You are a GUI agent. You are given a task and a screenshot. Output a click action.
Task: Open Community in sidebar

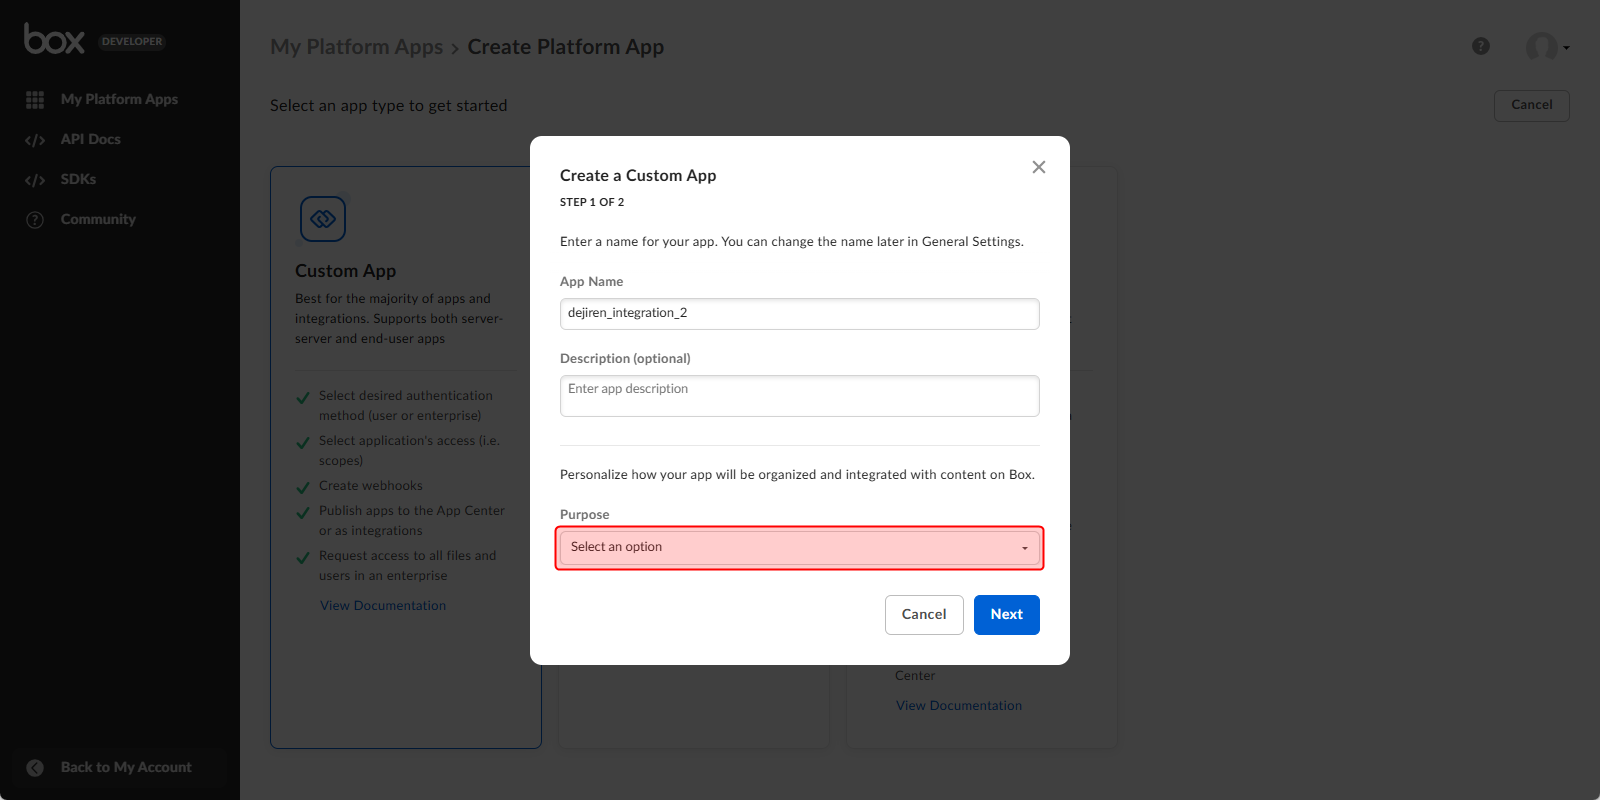point(98,219)
